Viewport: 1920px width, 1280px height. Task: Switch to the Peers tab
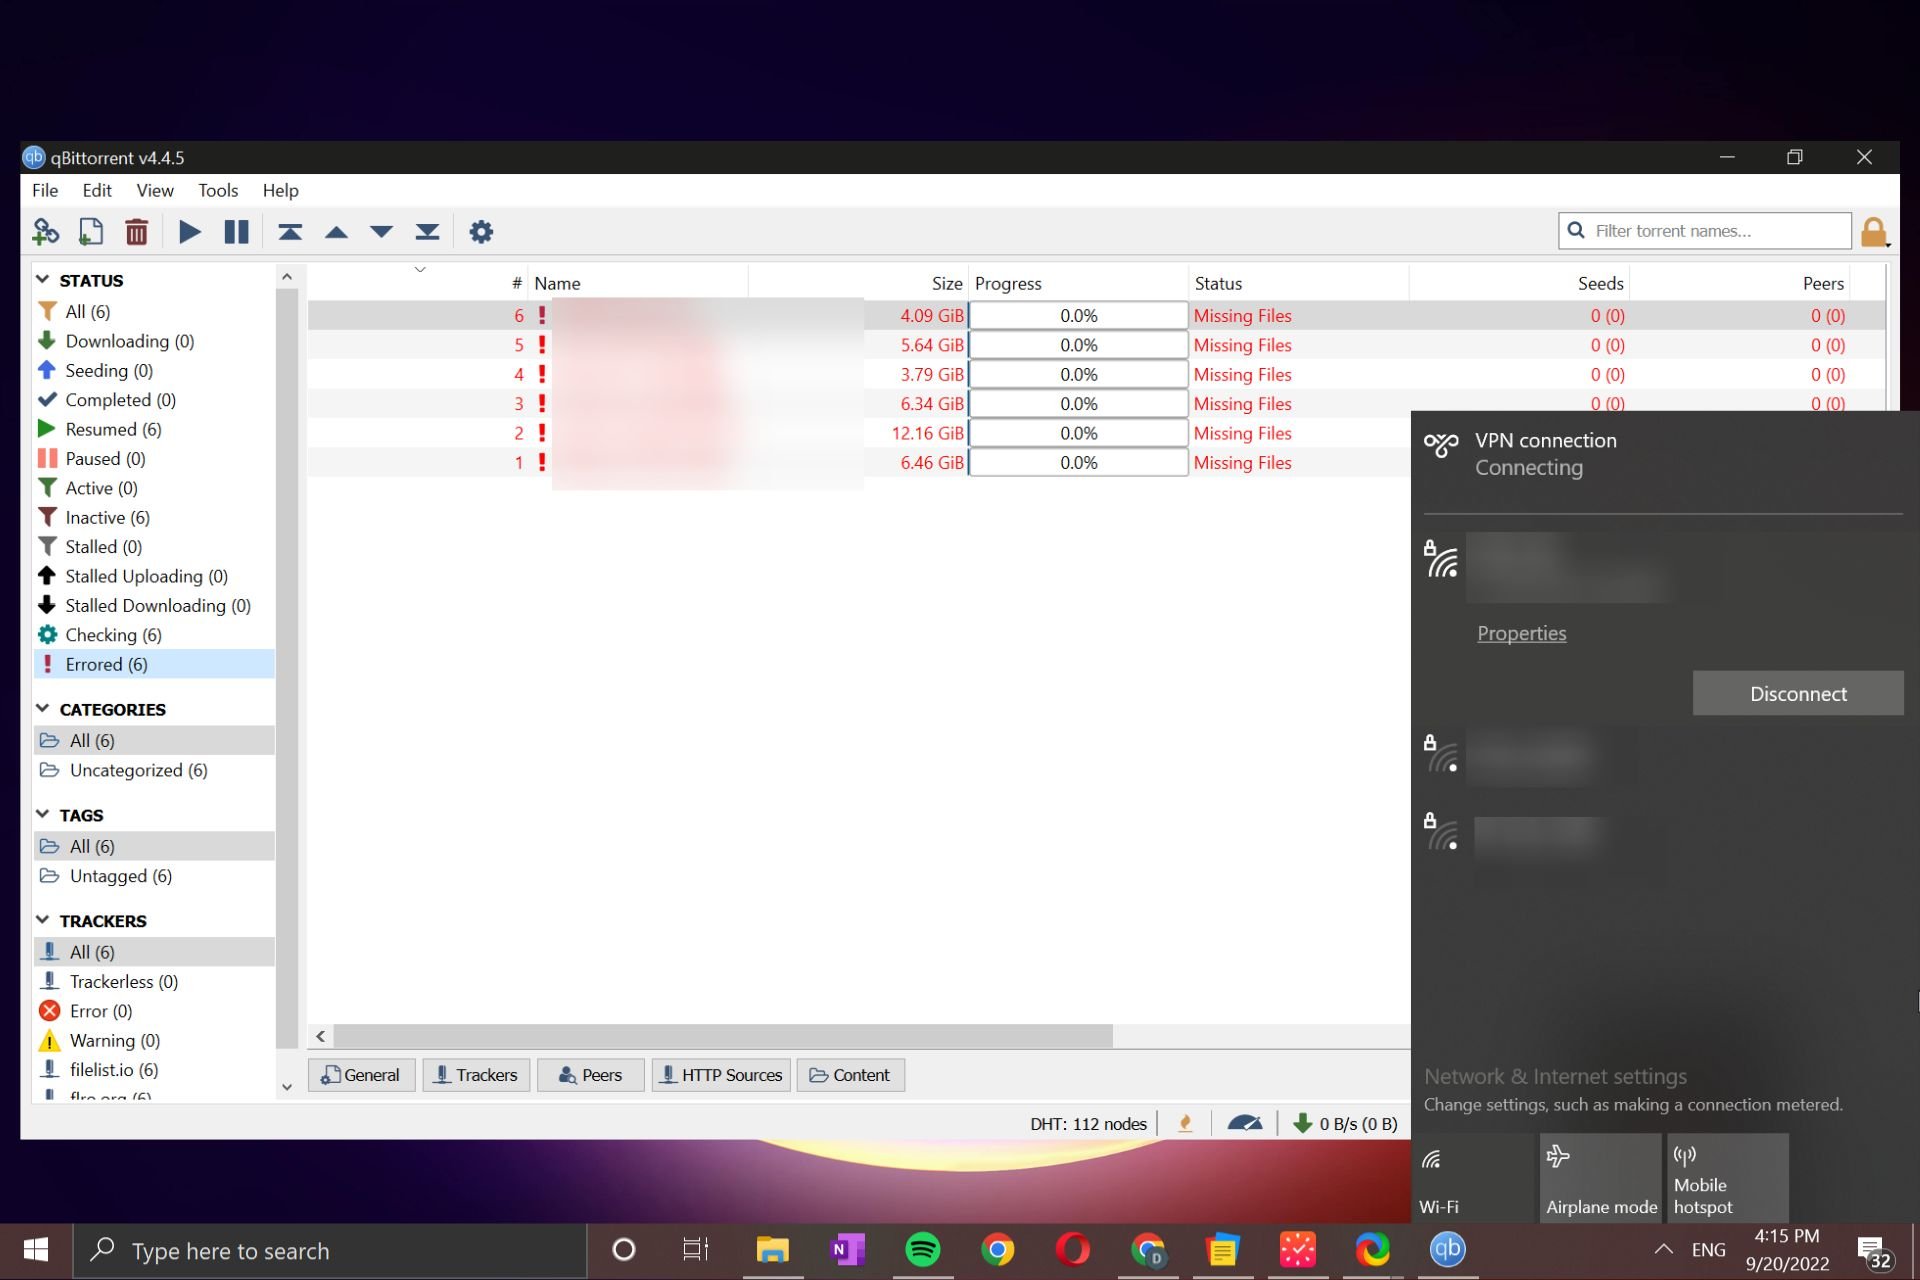(590, 1075)
